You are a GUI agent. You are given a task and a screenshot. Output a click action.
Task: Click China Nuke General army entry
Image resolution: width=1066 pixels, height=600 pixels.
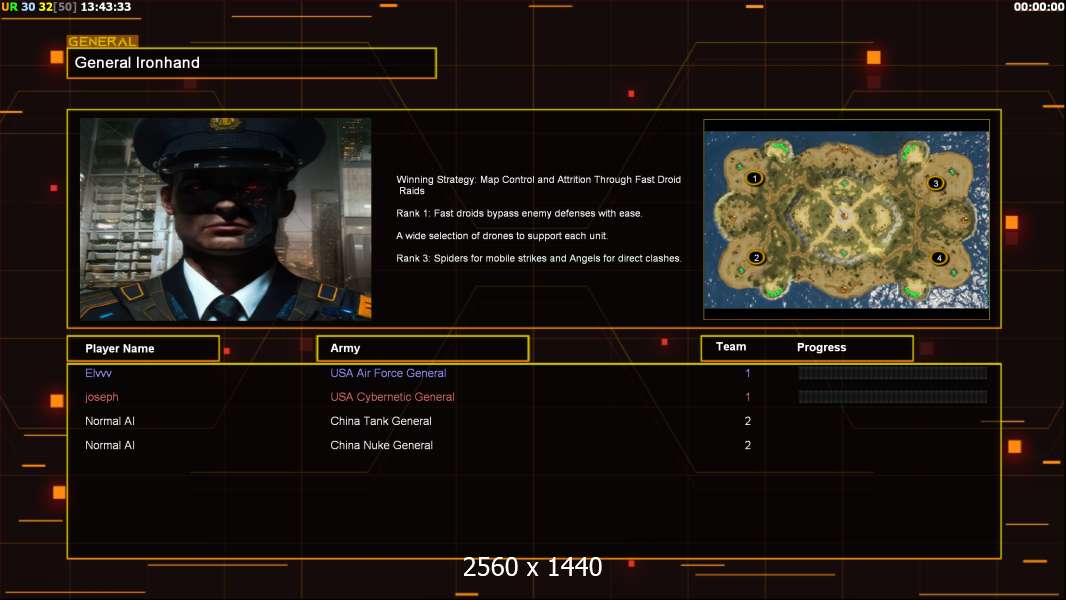(x=381, y=445)
